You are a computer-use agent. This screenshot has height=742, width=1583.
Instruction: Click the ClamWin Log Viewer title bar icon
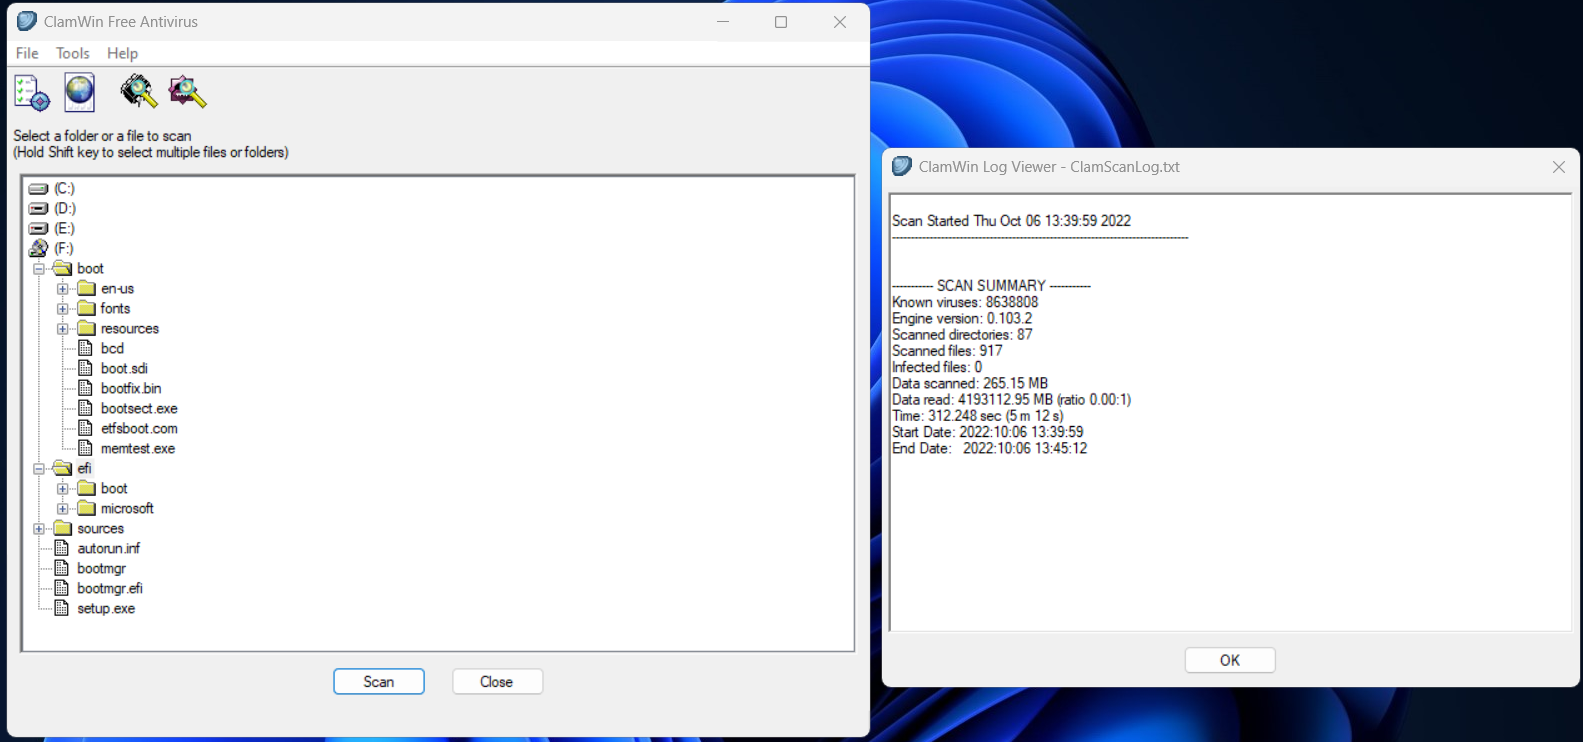click(x=902, y=166)
